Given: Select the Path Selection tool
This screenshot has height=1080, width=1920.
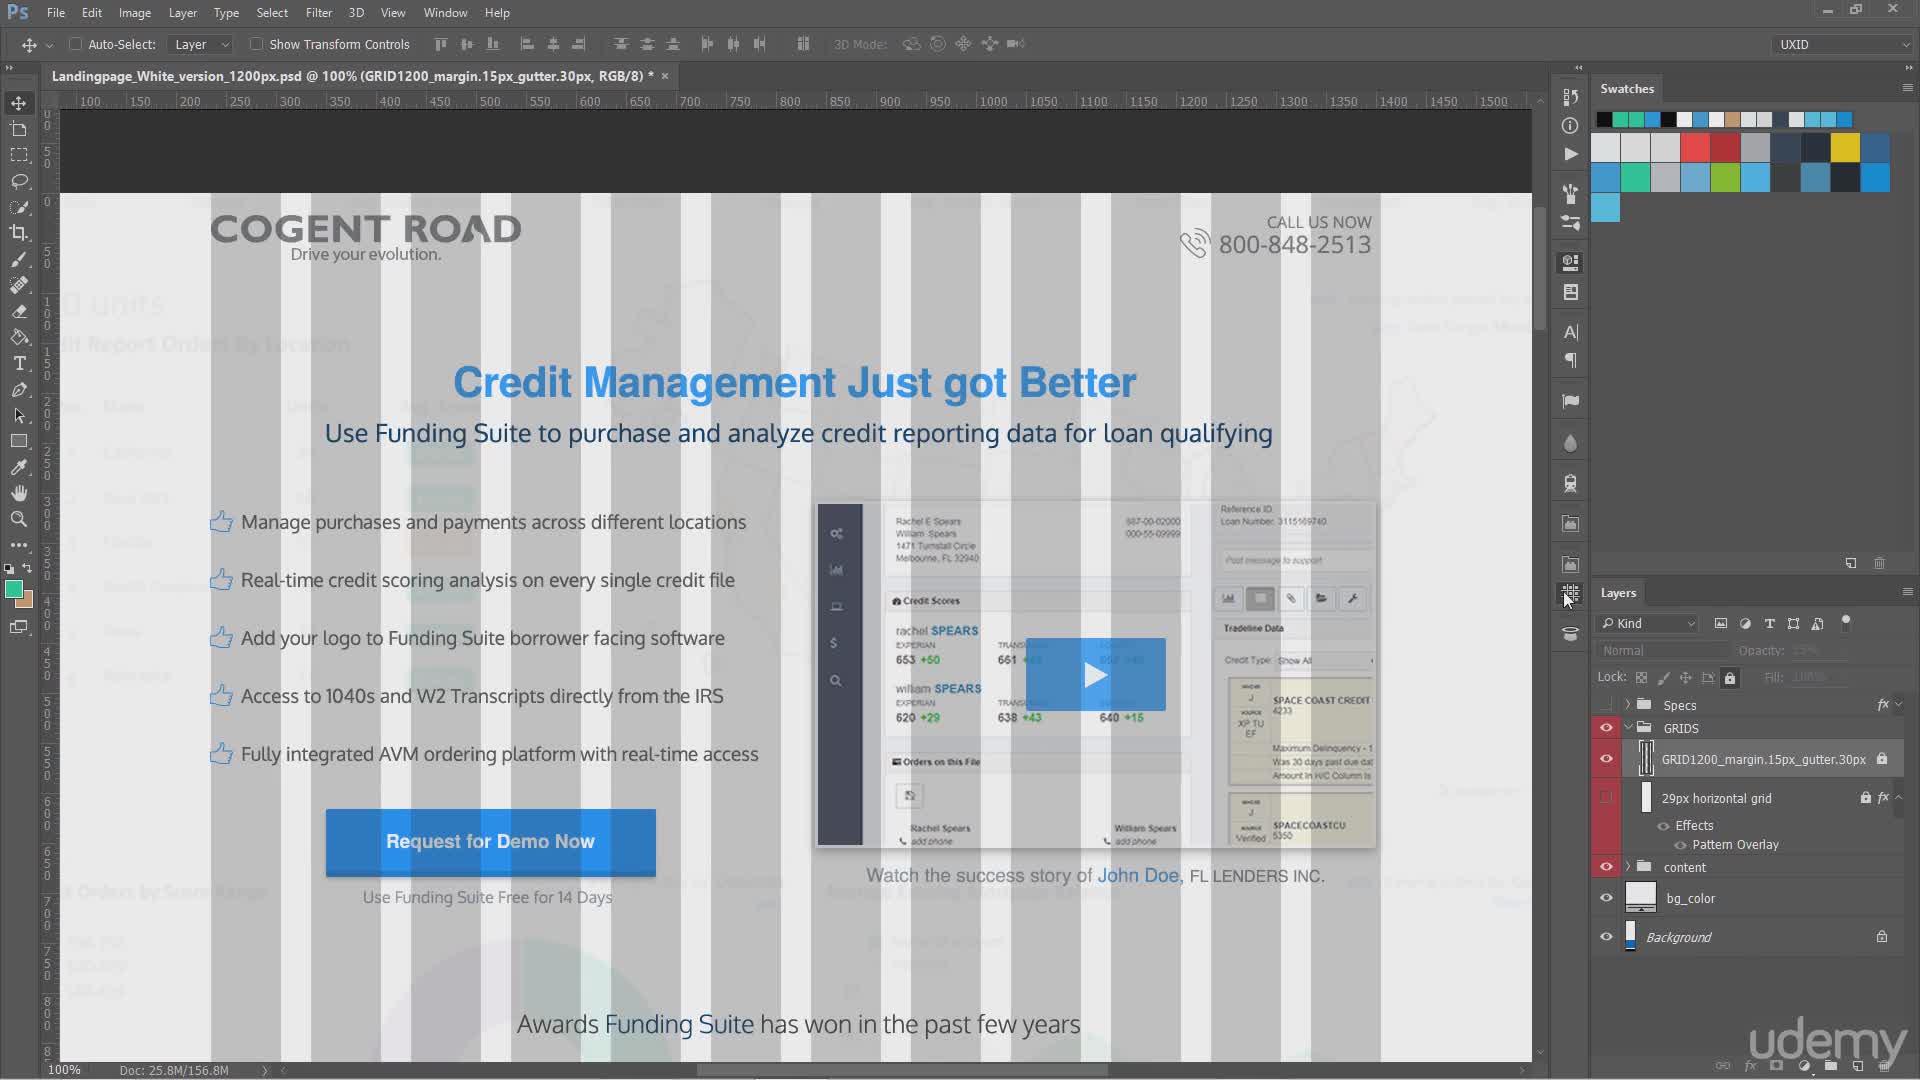Looking at the screenshot, I should click(x=19, y=415).
